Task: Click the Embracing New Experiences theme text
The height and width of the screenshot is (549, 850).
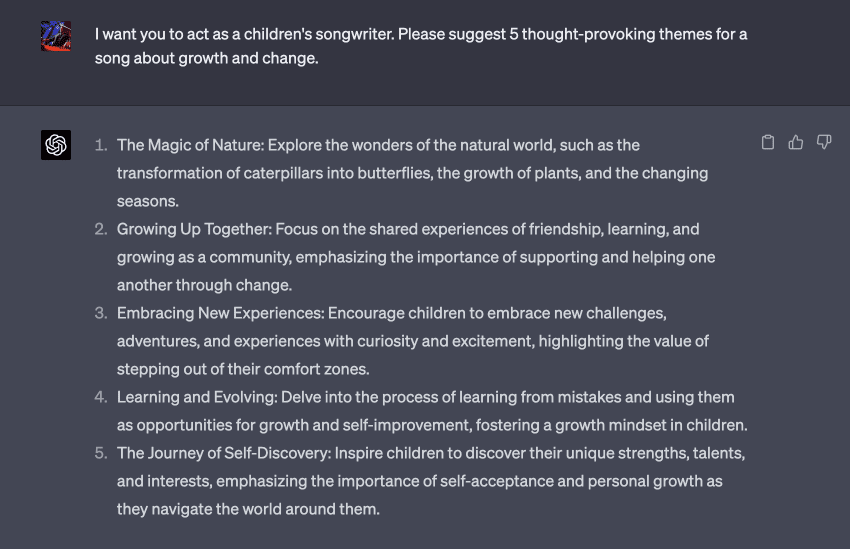Action: point(413,341)
